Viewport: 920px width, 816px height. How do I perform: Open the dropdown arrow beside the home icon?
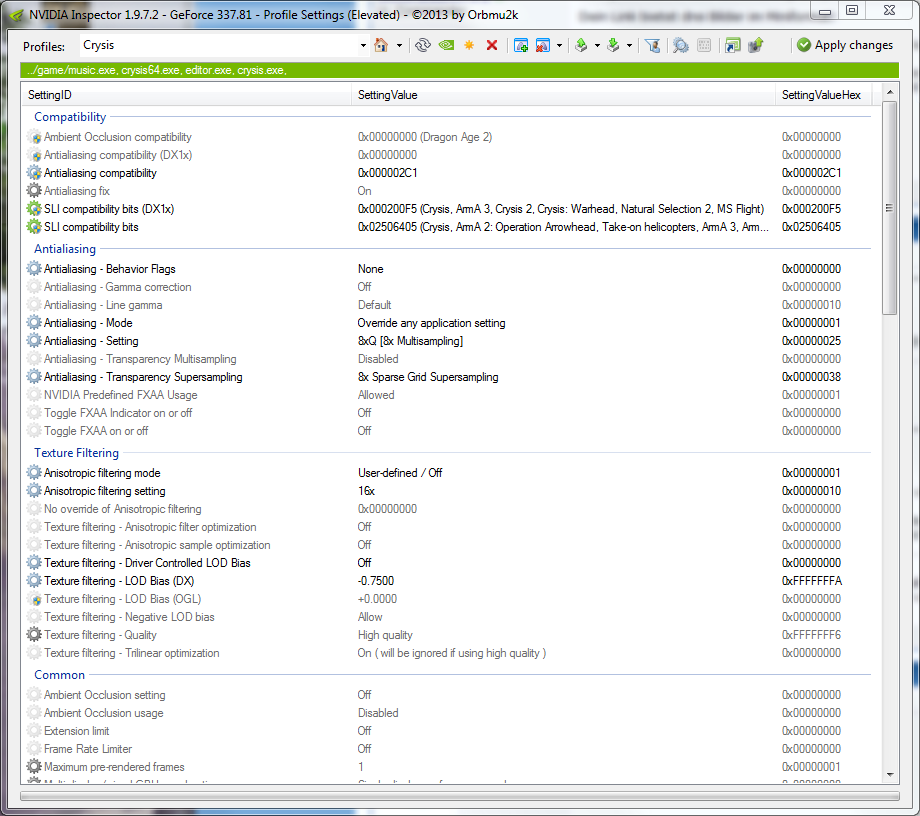coord(399,45)
